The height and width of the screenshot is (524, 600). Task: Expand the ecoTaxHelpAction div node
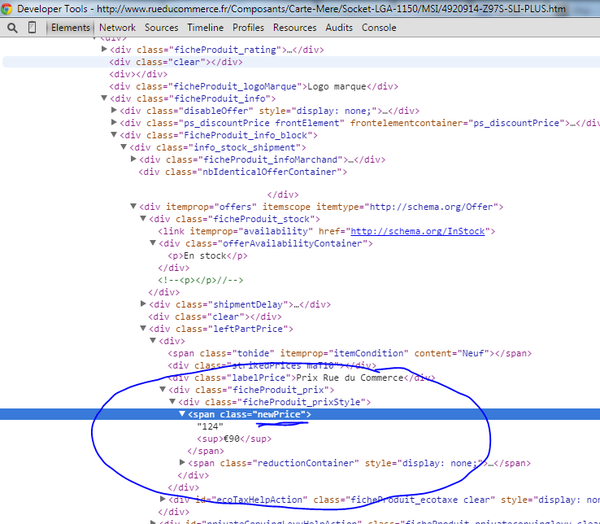(x=163, y=499)
